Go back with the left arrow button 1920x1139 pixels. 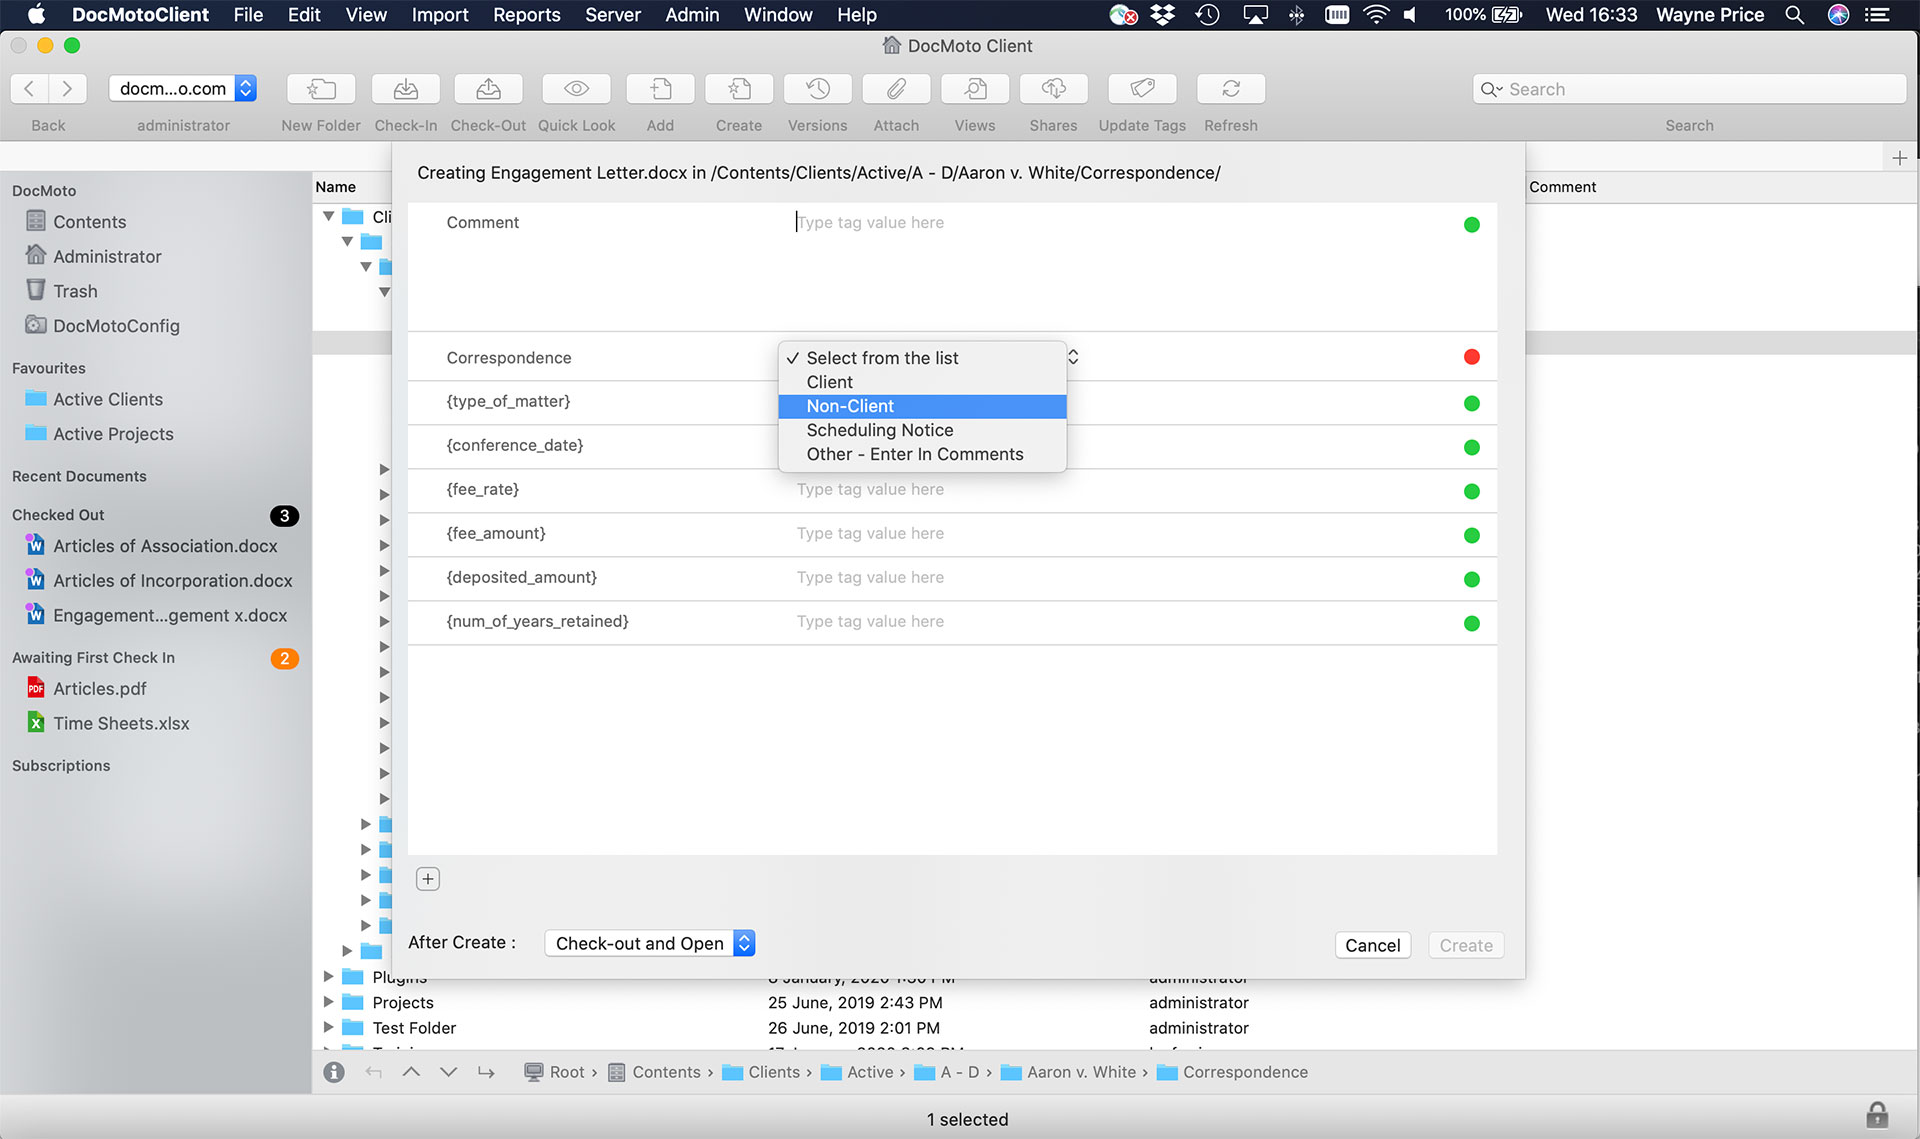click(x=29, y=89)
